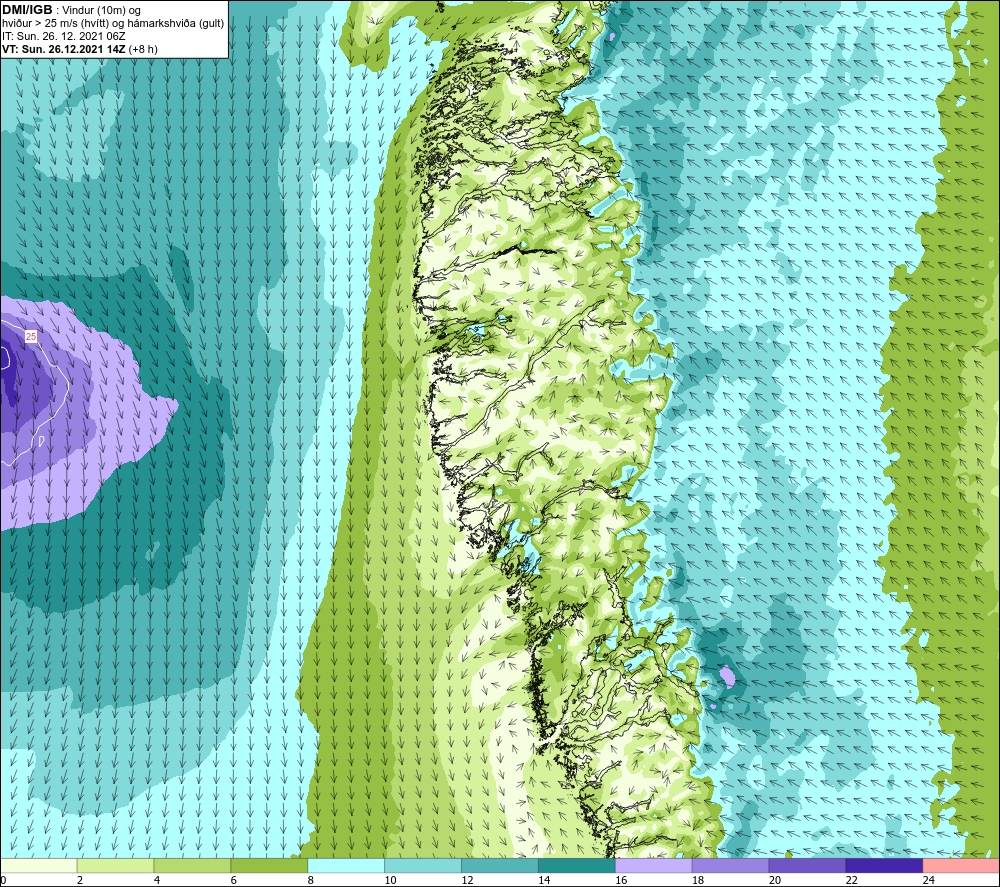Screen dimensions: 1000x887
Task: Click legend scale value 6
Action: tap(233, 880)
